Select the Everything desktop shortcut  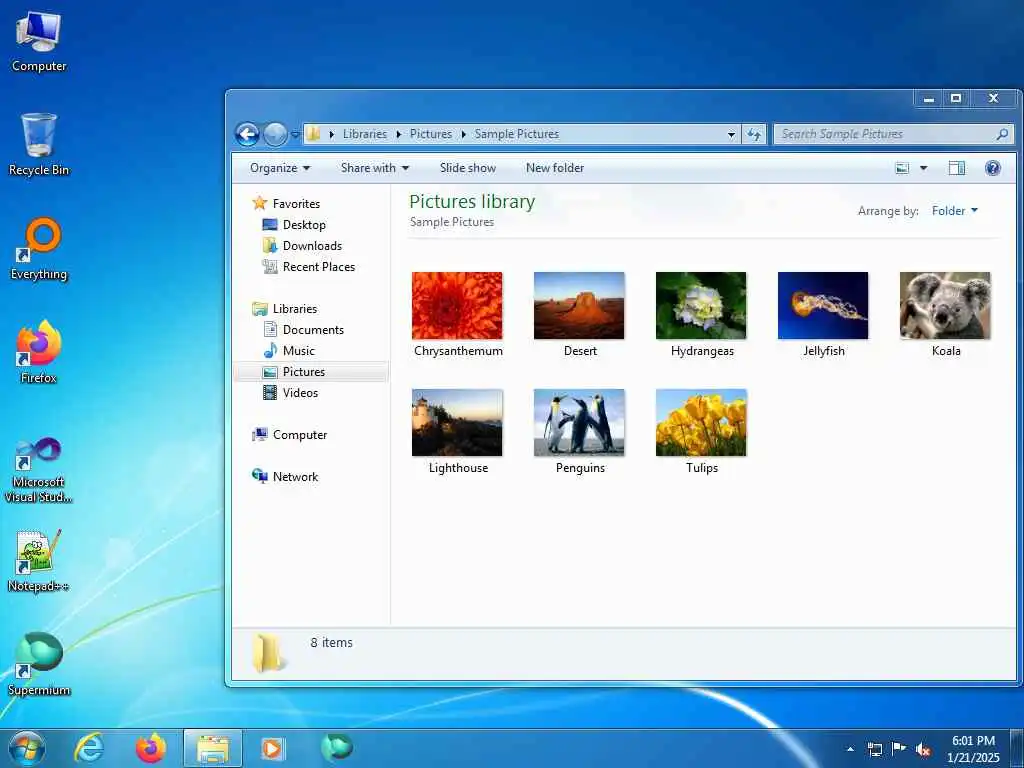pos(39,249)
